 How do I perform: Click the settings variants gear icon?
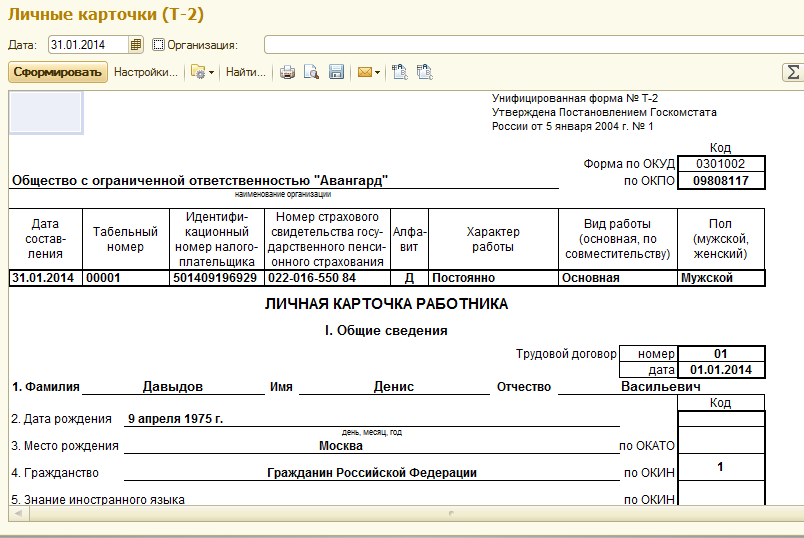click(x=197, y=72)
